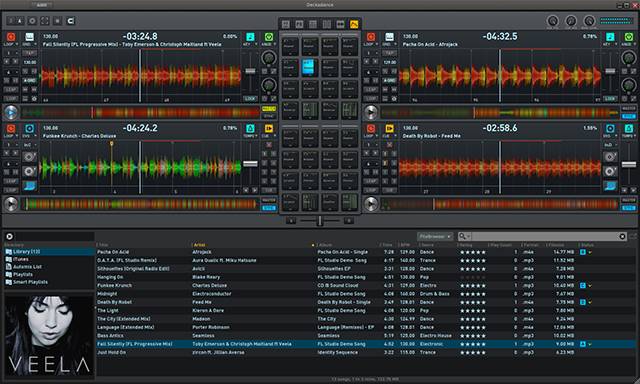Viewport: 640px width, 384px height.
Task: Click Grid panel icon on Fall Silently deck
Action: click(29, 37)
